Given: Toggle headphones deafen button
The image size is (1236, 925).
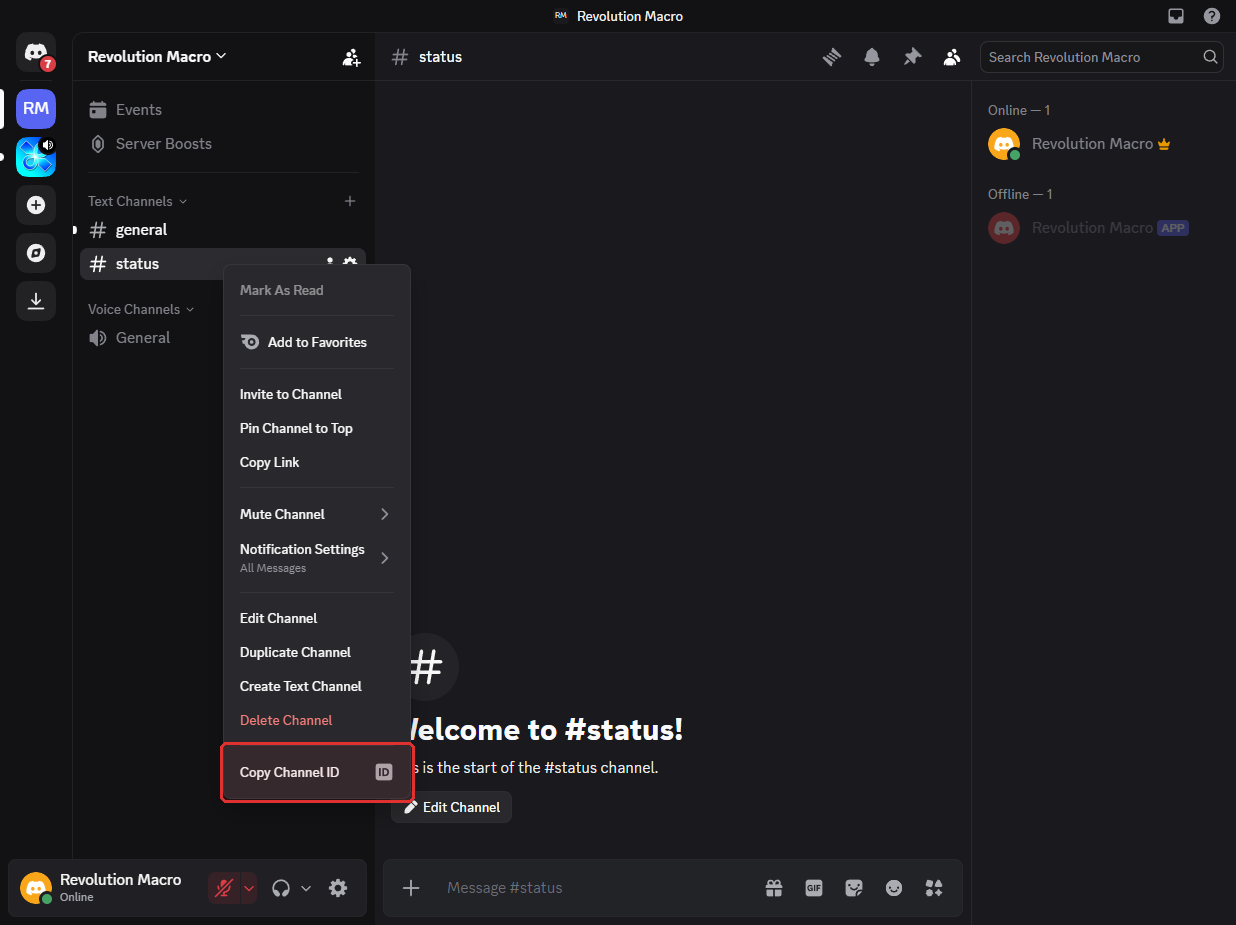Looking at the screenshot, I should 281,888.
